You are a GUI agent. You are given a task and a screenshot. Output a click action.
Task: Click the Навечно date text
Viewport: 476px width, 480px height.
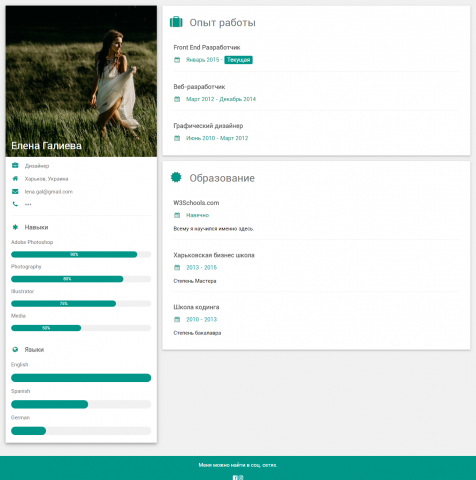(197, 215)
